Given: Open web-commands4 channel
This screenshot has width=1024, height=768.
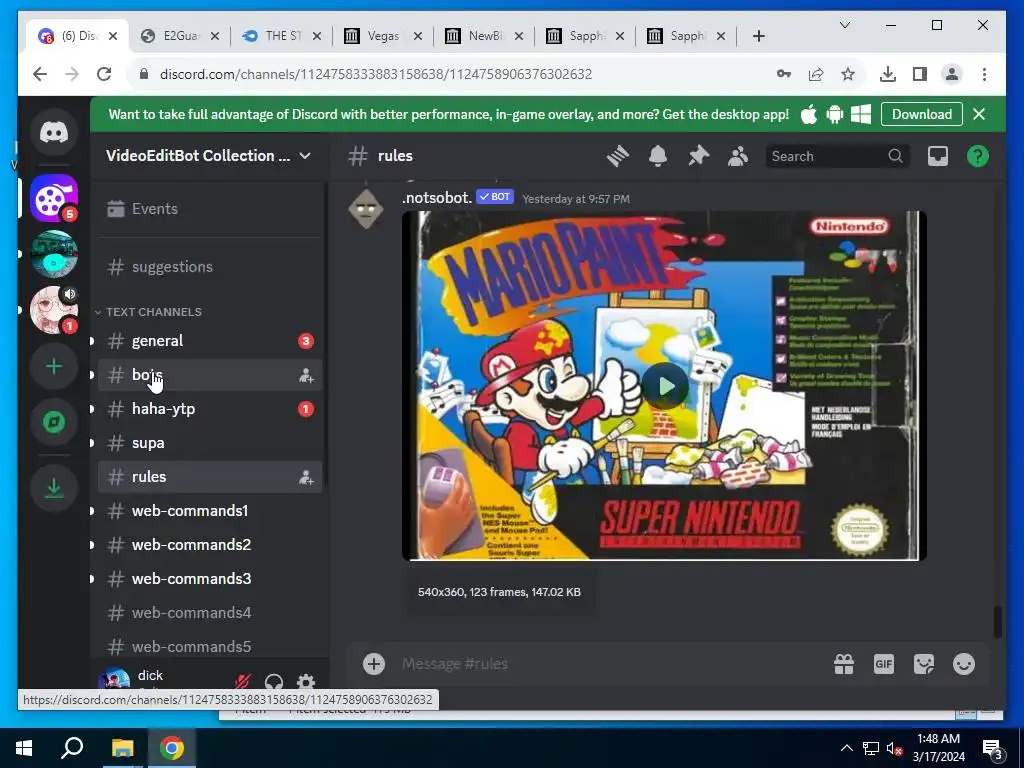Looking at the screenshot, I should pyautogui.click(x=209, y=613).
